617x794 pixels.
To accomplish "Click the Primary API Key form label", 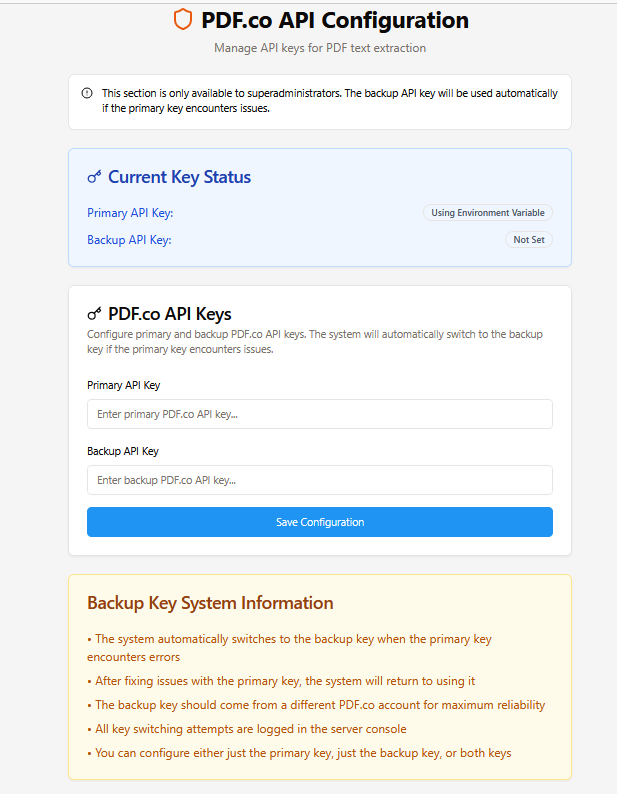I will click(123, 385).
